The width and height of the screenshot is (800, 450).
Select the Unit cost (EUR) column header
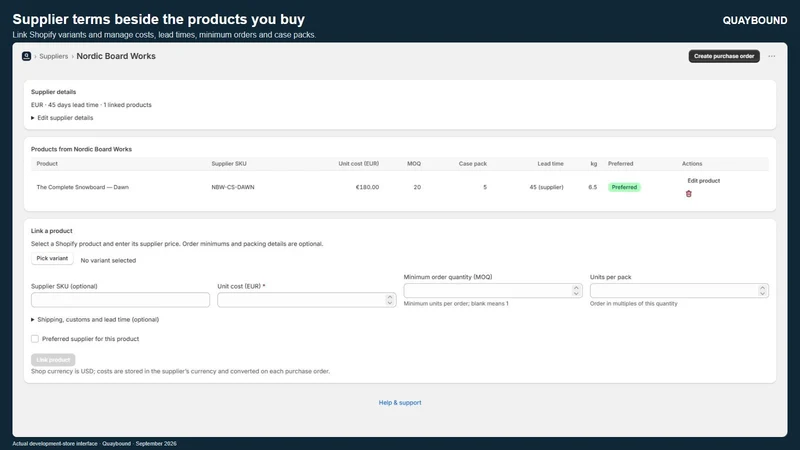pyautogui.click(x=359, y=164)
